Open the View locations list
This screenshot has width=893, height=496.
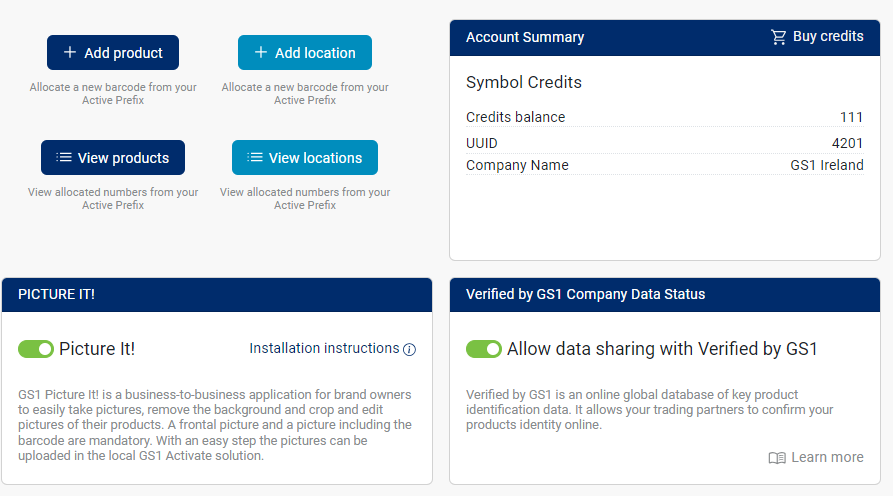tap(305, 157)
